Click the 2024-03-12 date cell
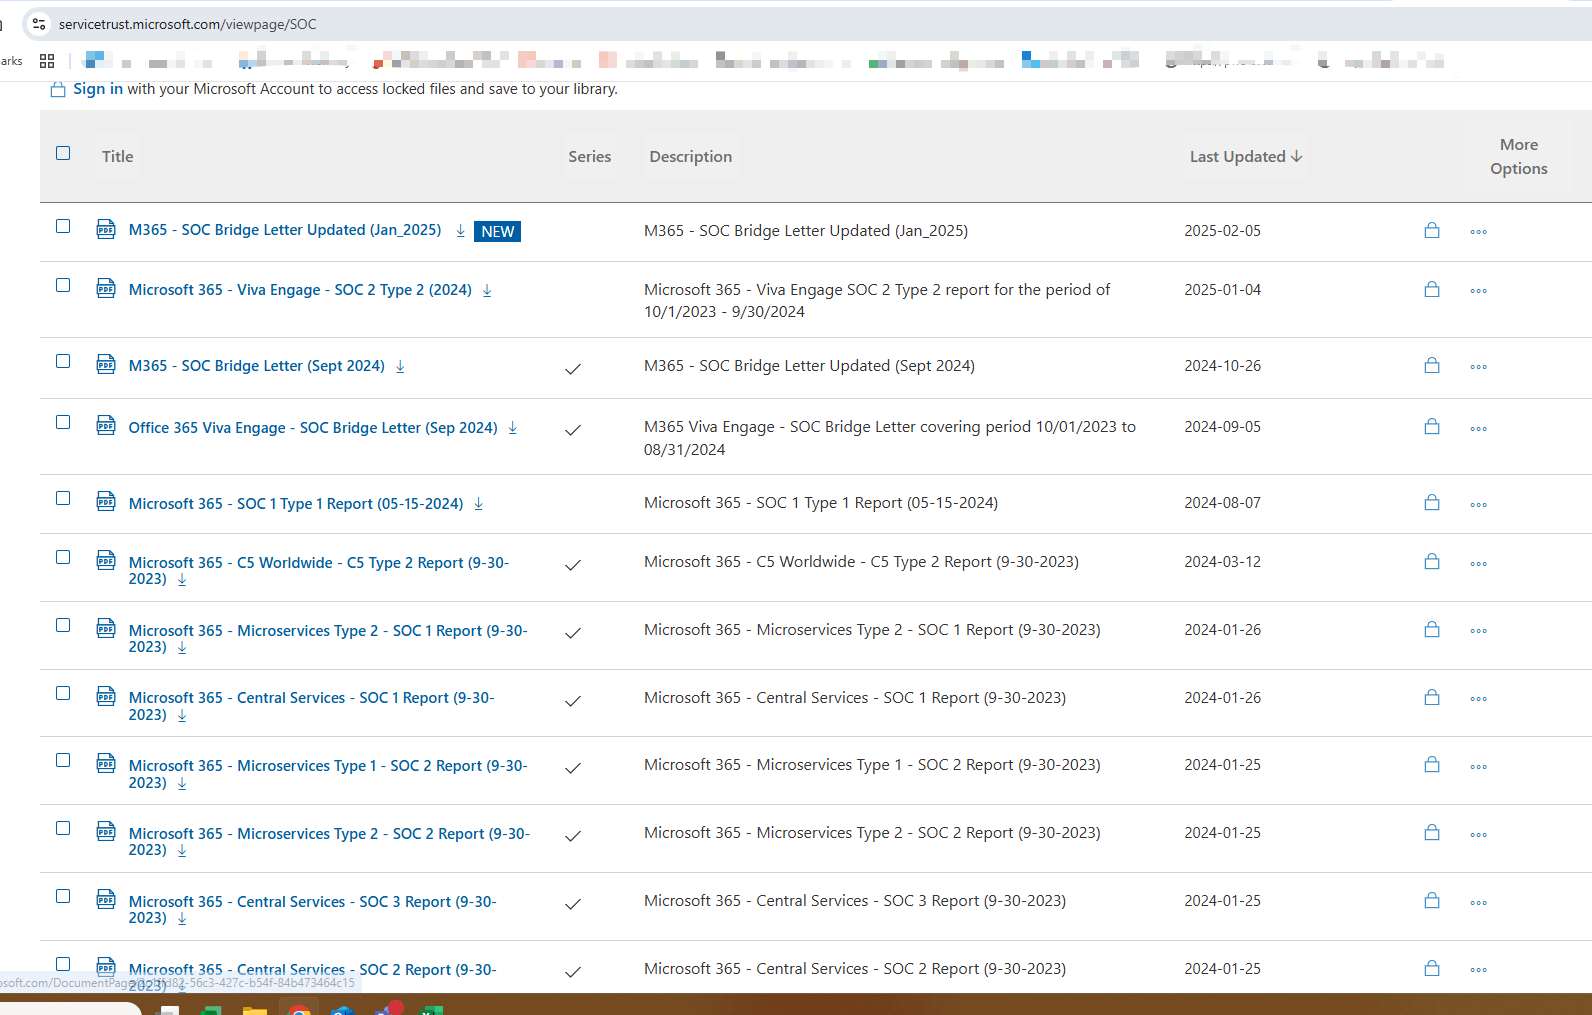The height and width of the screenshot is (1015, 1592). 1222,561
